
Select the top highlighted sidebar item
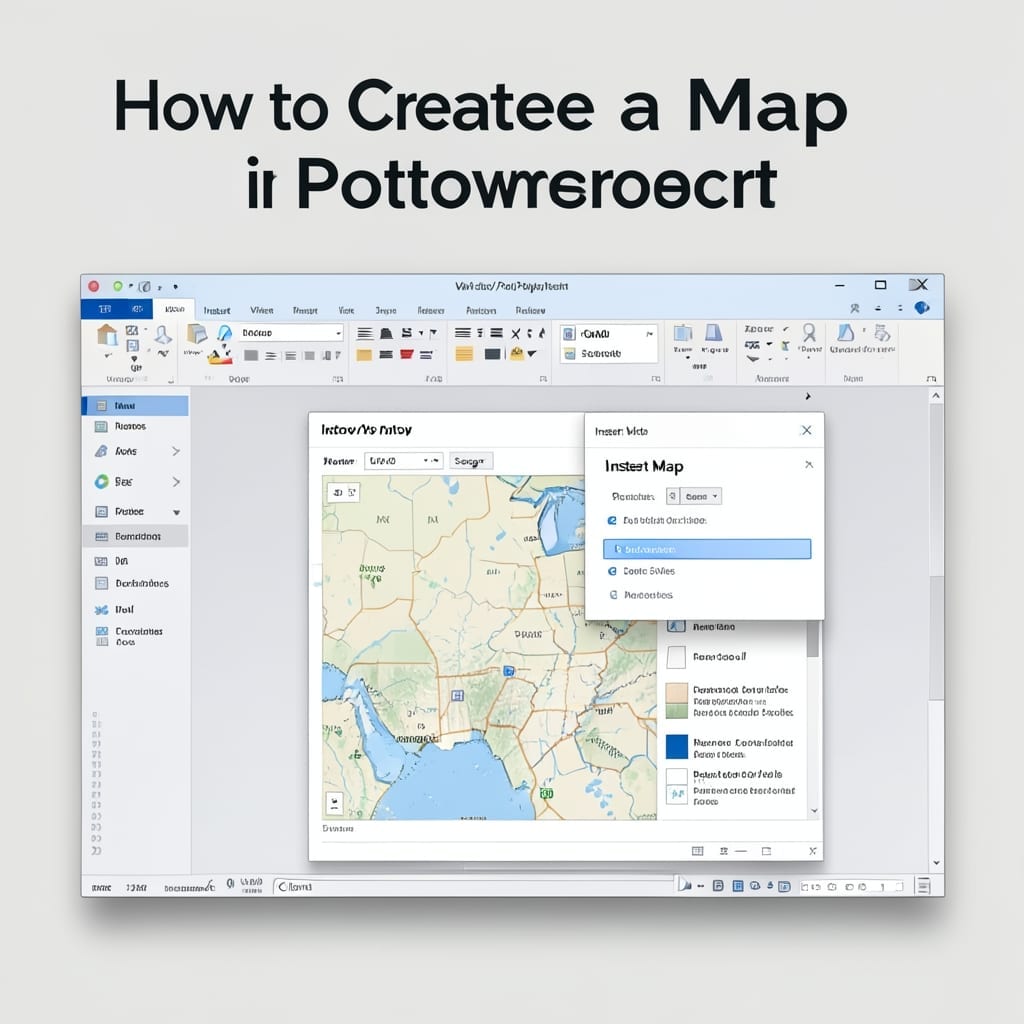point(135,406)
